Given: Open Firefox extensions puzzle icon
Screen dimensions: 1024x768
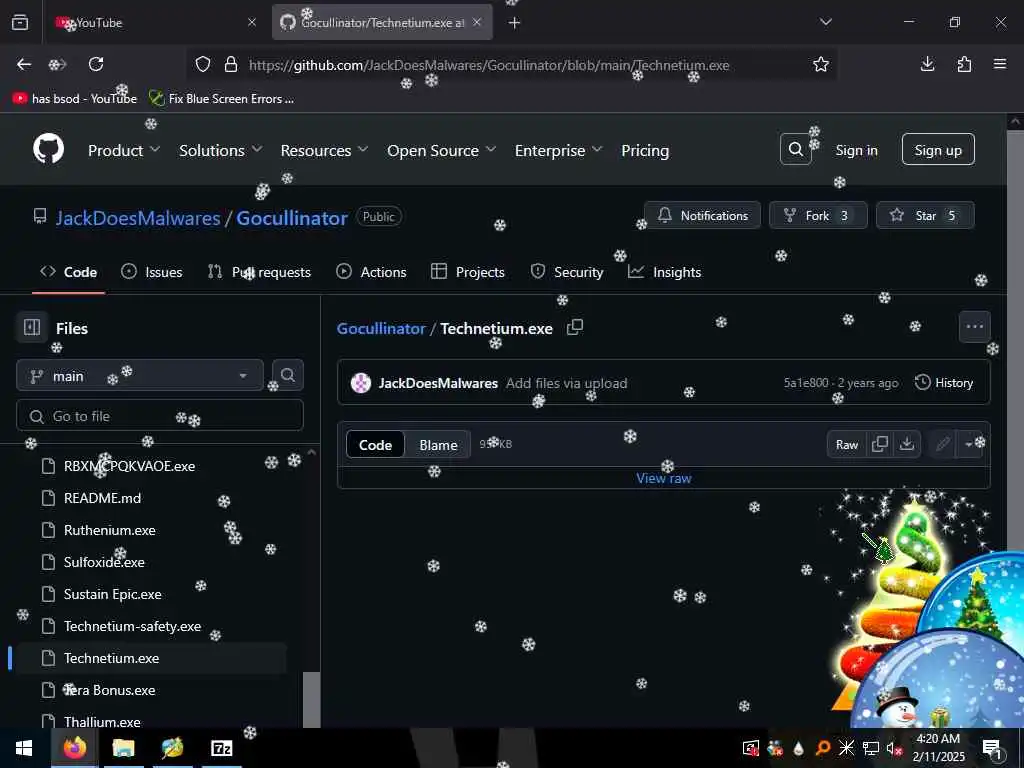Looking at the screenshot, I should 964,64.
